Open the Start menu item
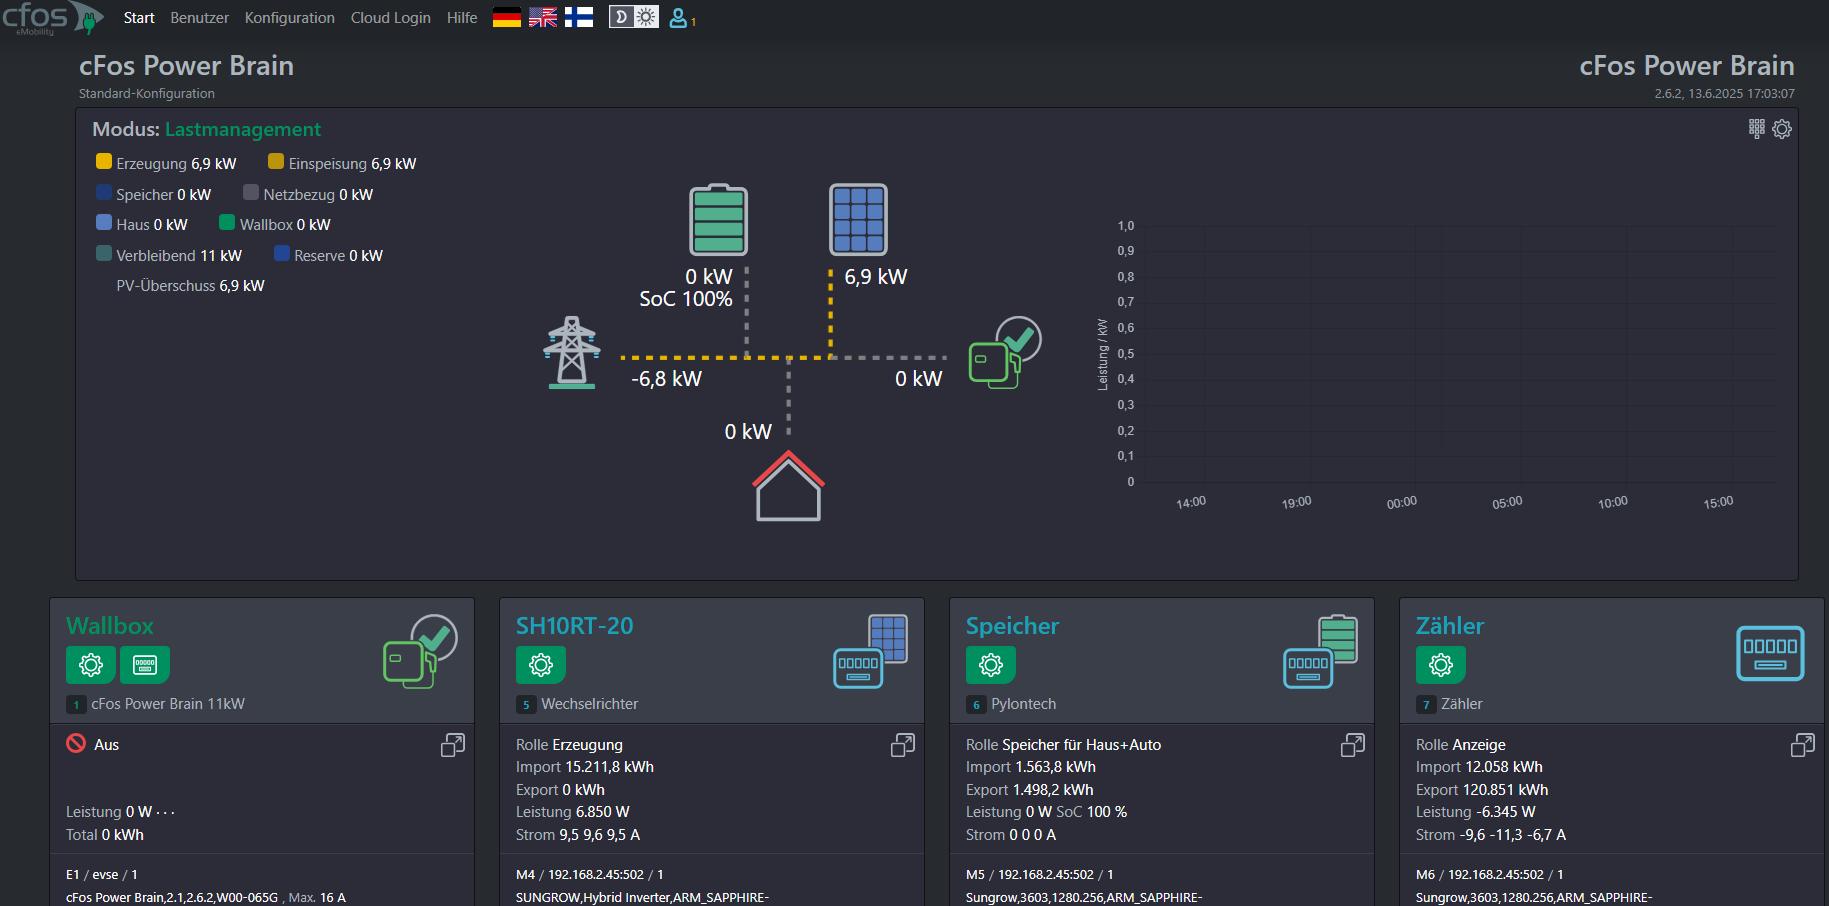The width and height of the screenshot is (1829, 906). click(139, 18)
